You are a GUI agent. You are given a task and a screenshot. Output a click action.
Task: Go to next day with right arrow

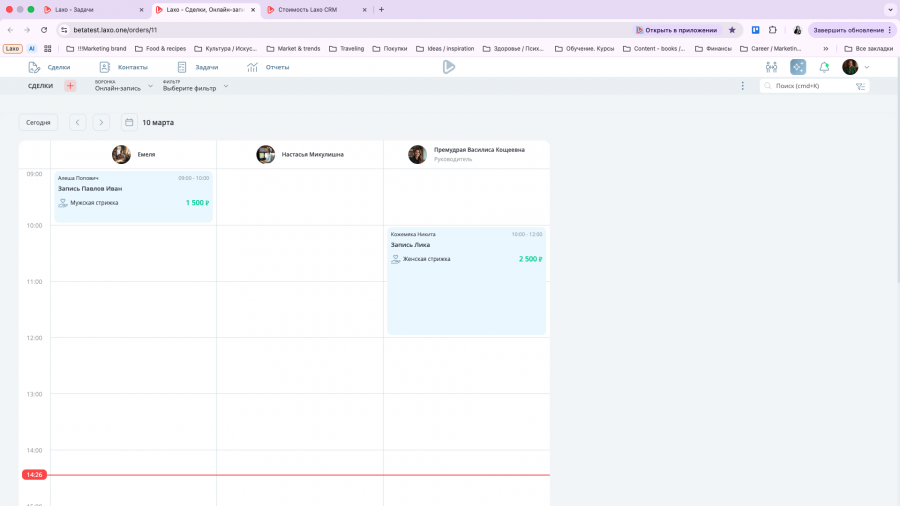pyautogui.click(x=101, y=122)
